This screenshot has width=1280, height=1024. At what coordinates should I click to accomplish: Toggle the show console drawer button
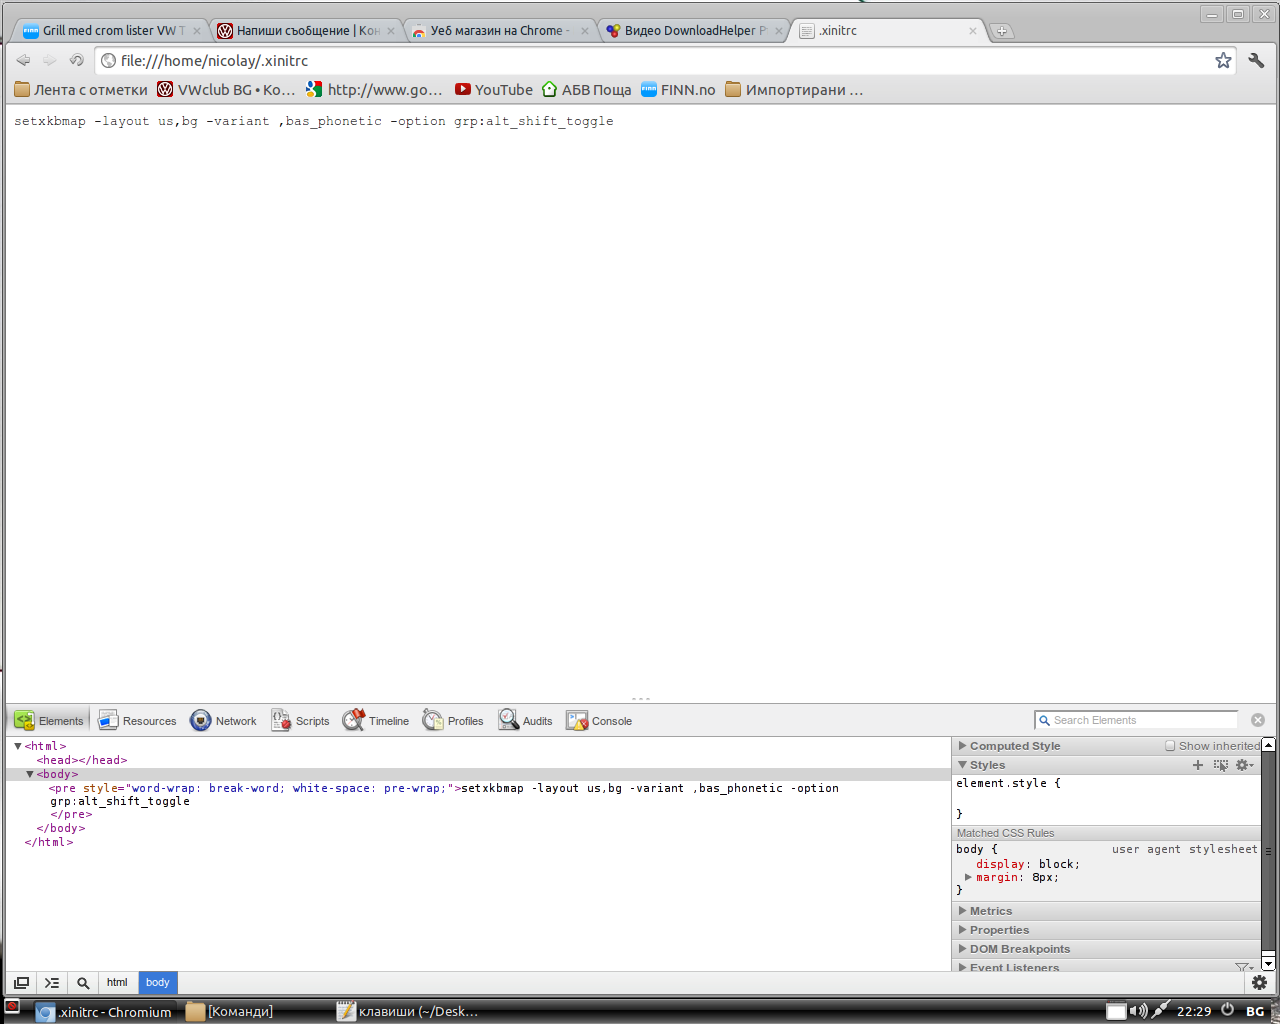point(52,983)
